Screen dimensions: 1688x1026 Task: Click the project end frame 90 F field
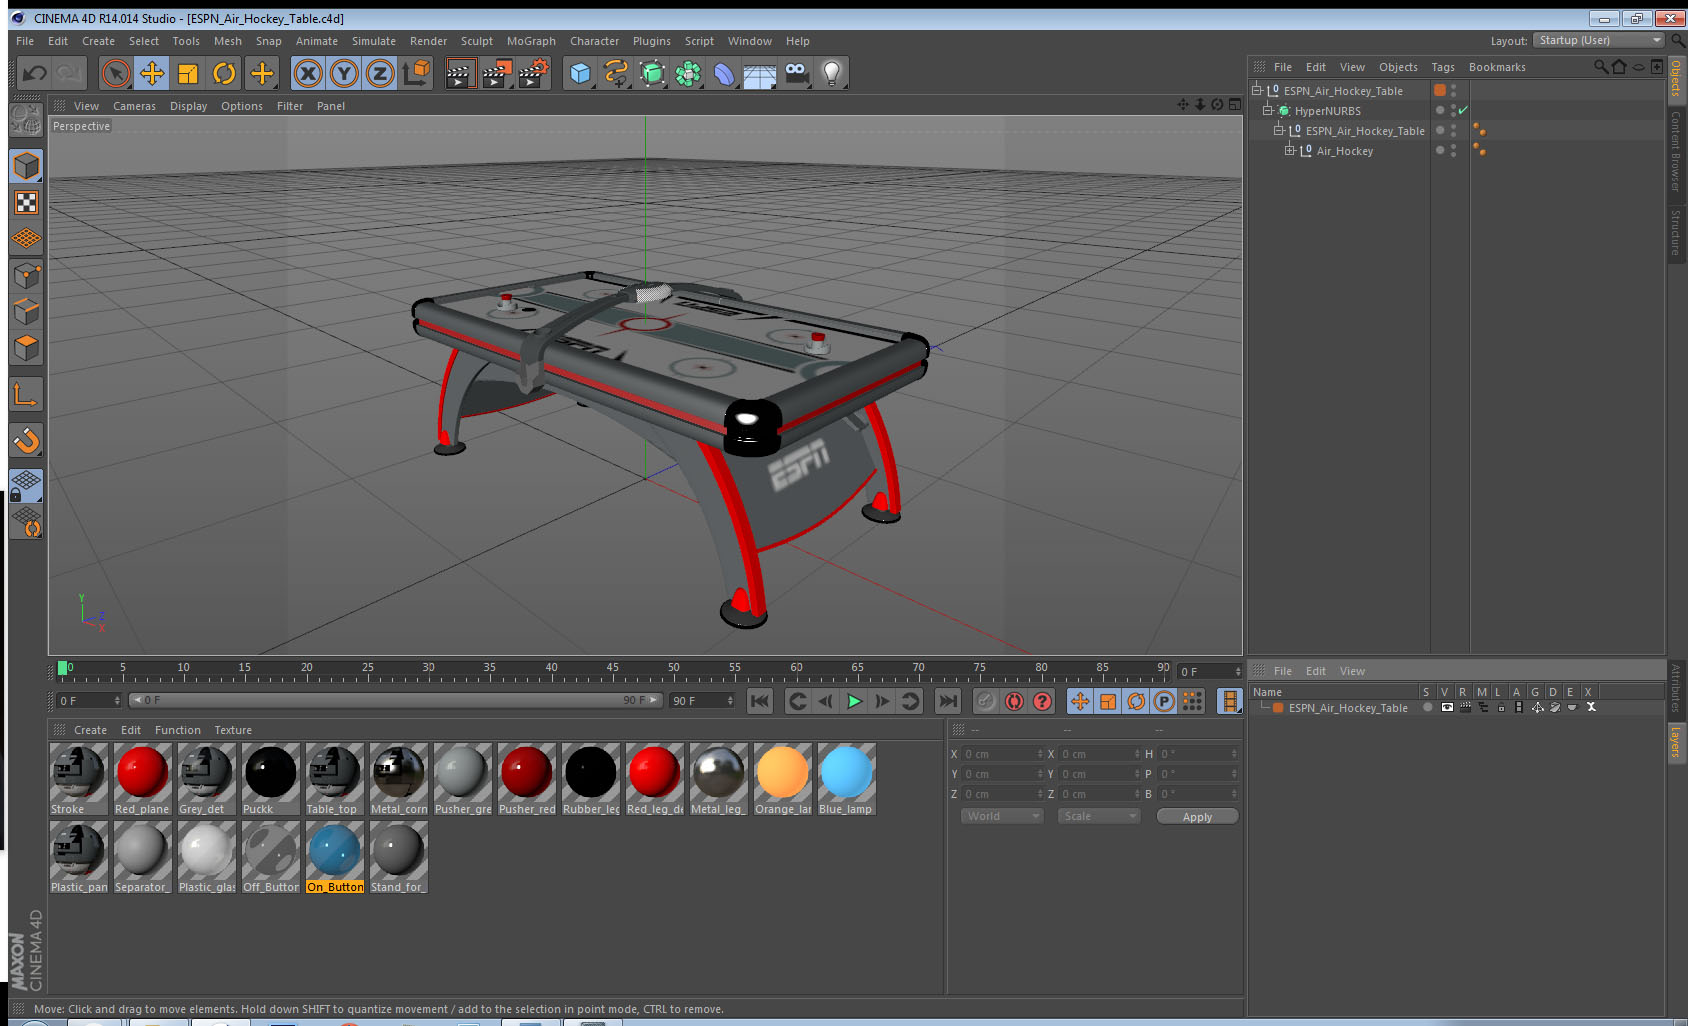702,701
